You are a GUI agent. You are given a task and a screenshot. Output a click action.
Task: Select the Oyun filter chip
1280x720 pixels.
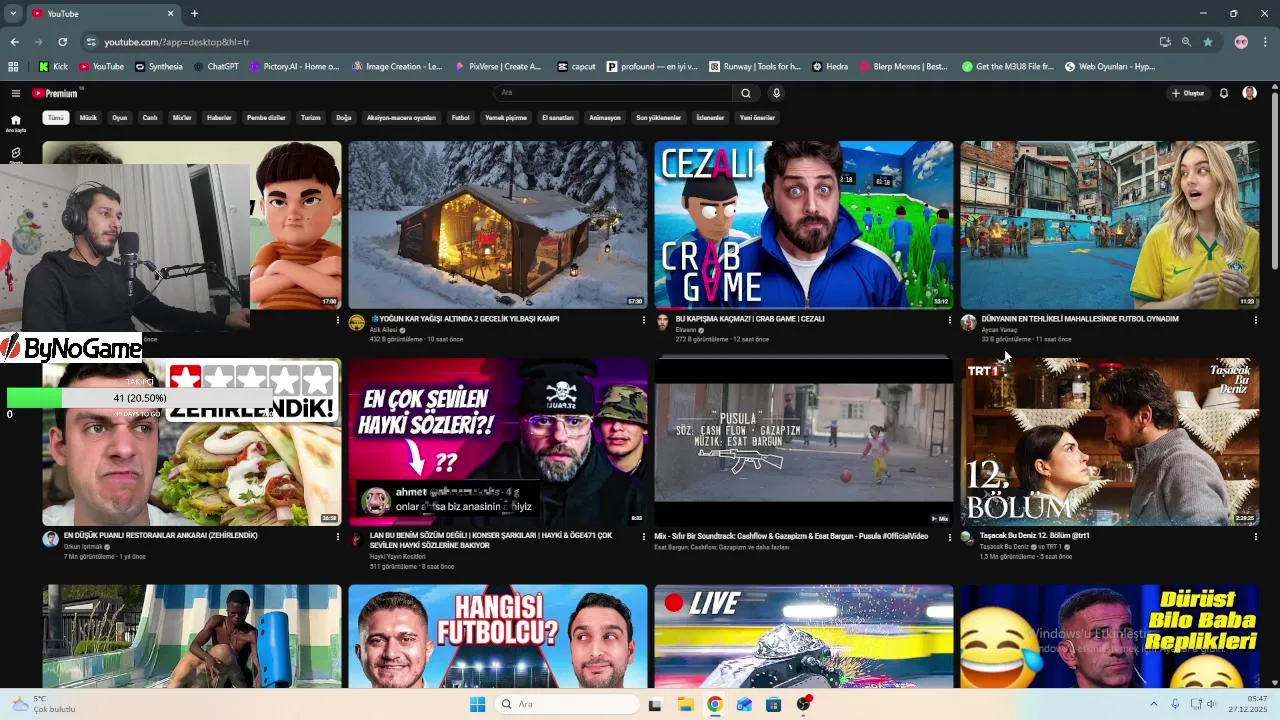point(120,117)
